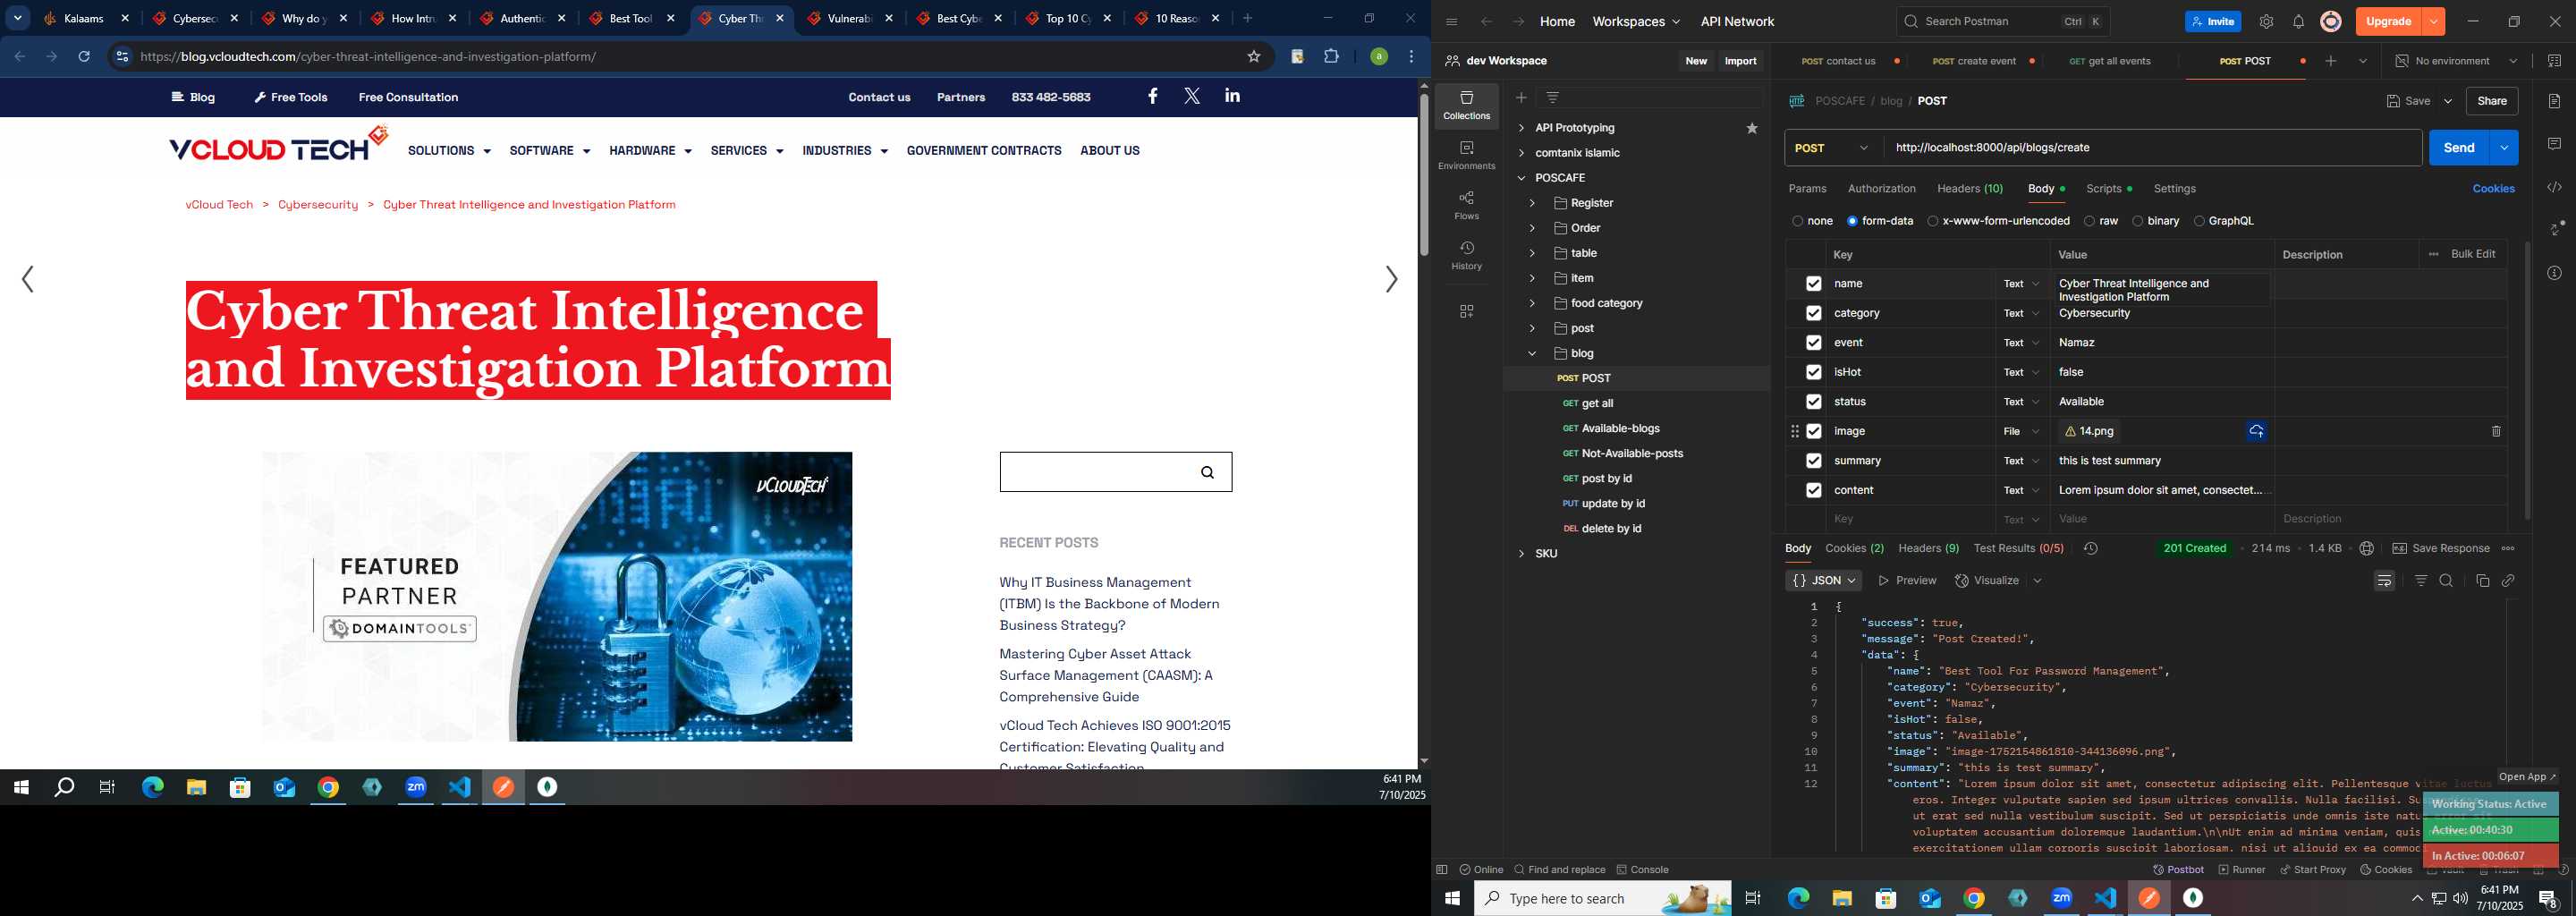
Task: Open the POST method dropdown
Action: click(x=1833, y=148)
